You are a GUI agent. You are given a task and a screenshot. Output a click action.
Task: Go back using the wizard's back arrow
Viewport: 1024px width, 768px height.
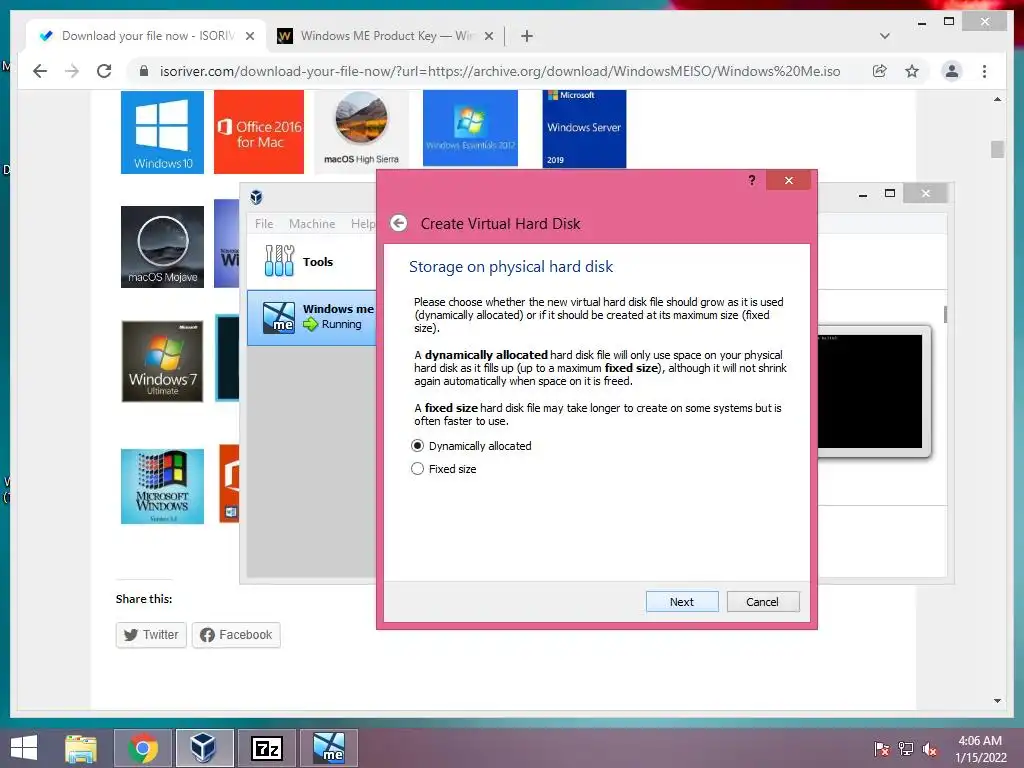399,223
